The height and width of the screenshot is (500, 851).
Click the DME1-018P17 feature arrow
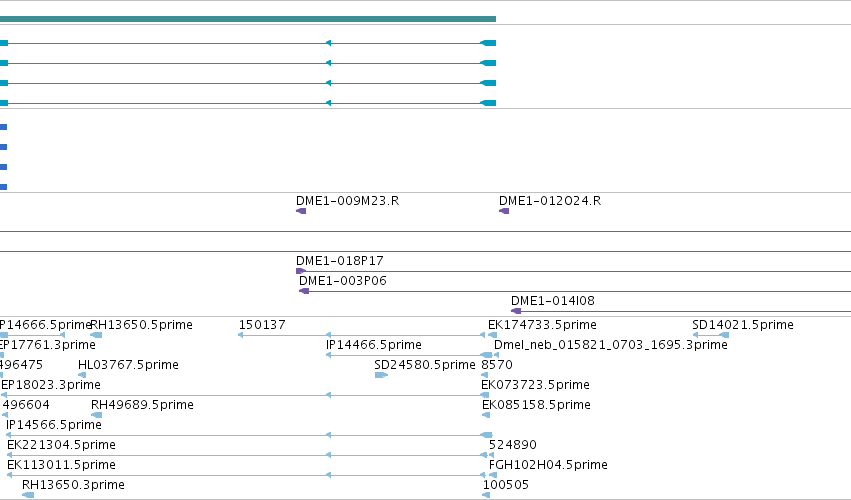coord(301,271)
